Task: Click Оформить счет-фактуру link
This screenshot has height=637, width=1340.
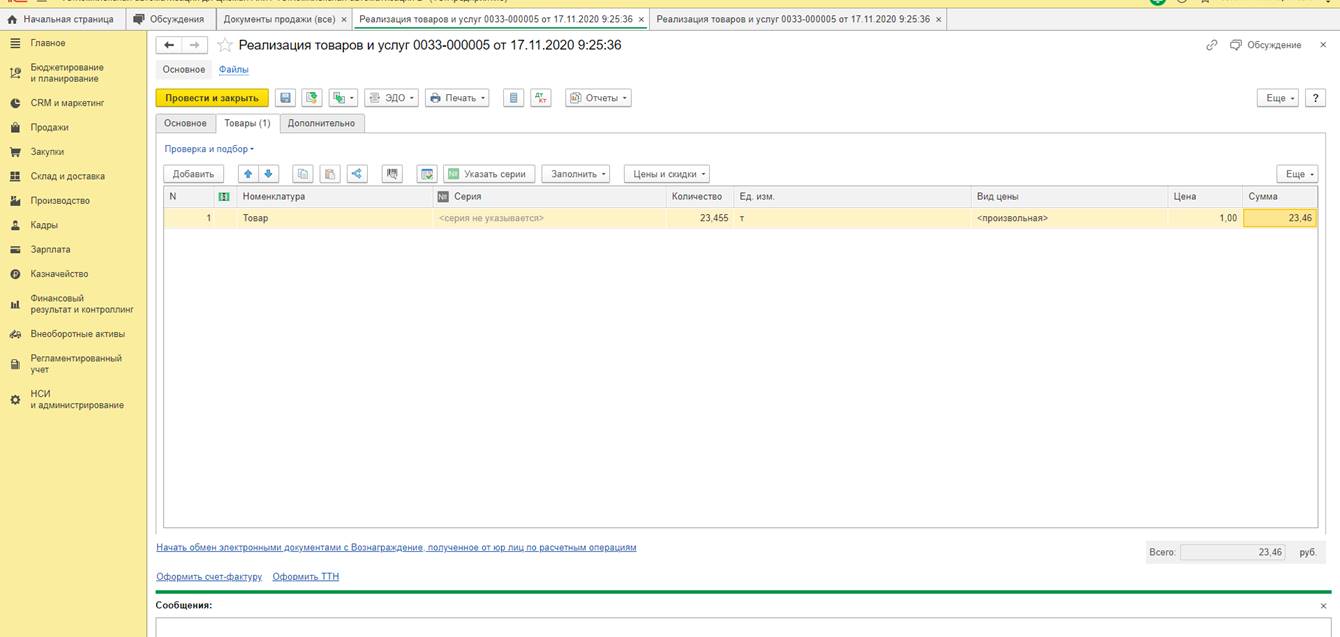Action: [209, 577]
